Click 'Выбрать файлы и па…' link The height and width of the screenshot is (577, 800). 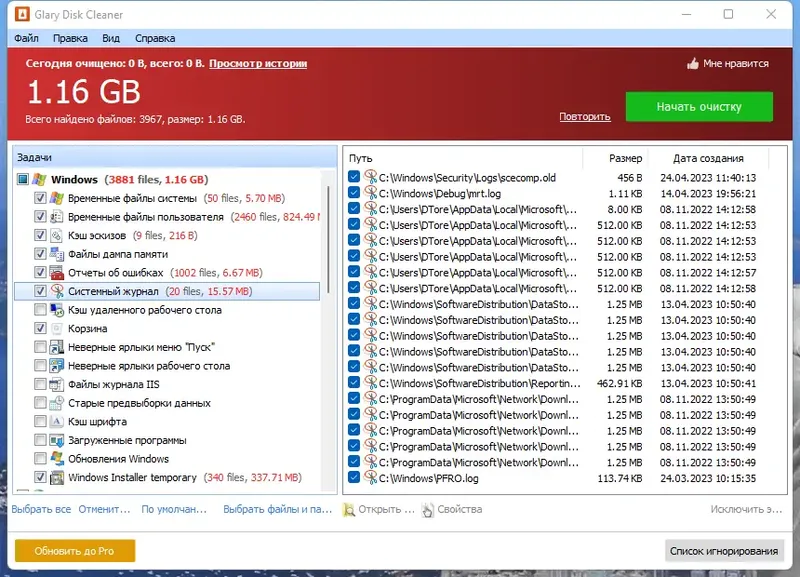pyautogui.click(x=278, y=509)
